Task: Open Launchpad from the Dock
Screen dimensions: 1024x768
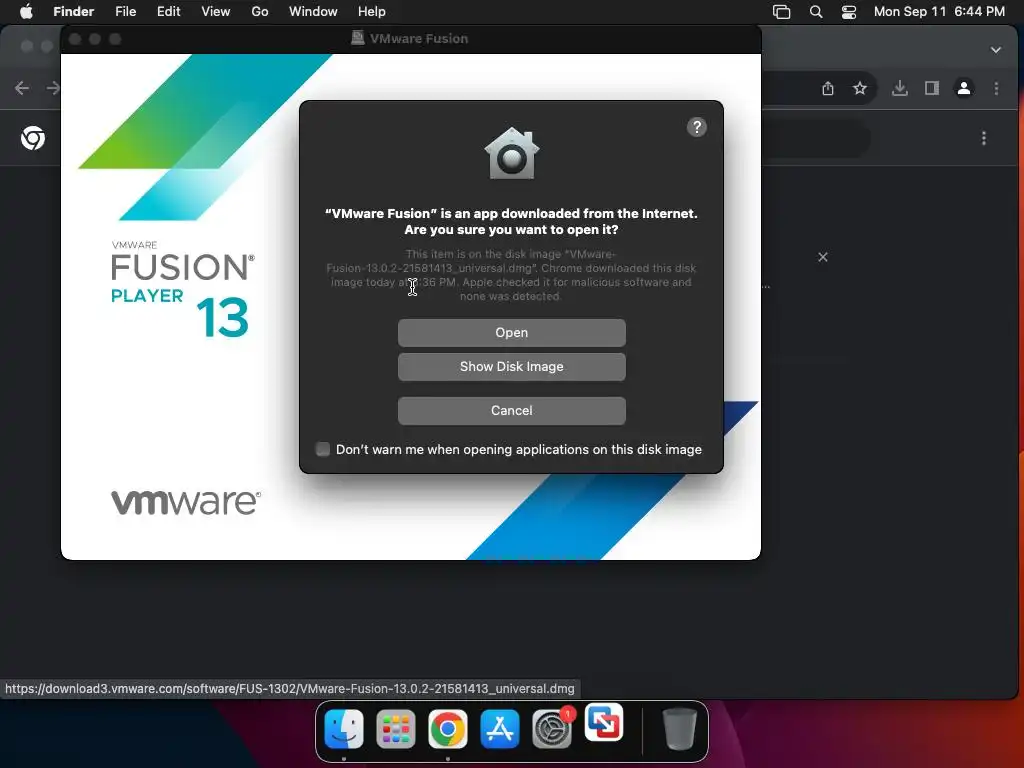Action: [x=396, y=728]
